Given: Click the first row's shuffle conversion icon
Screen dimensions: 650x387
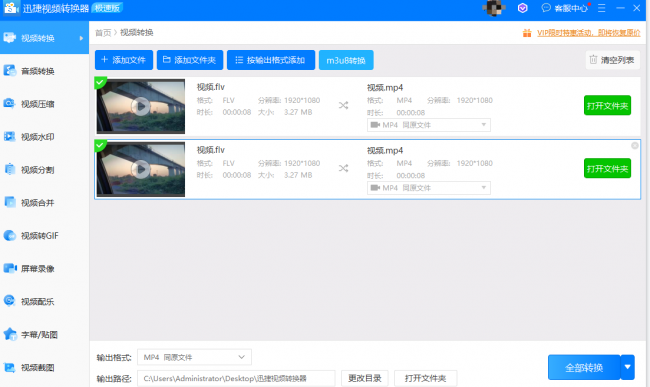Looking at the screenshot, I should click(343, 105).
